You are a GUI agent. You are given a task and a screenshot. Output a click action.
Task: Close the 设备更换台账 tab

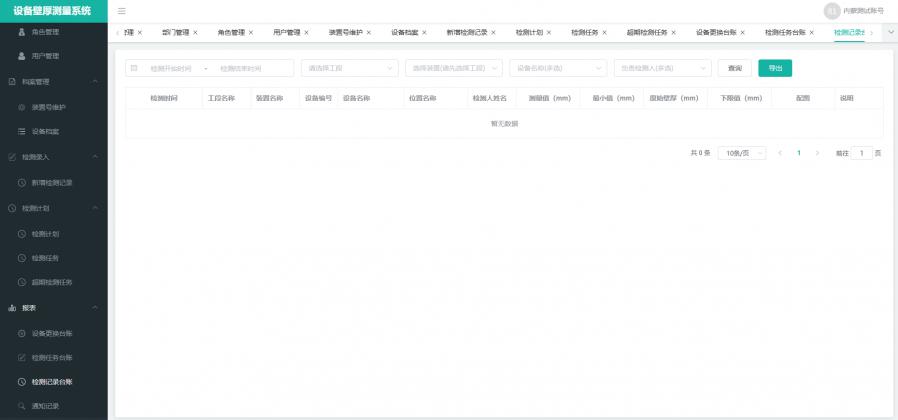point(742,33)
